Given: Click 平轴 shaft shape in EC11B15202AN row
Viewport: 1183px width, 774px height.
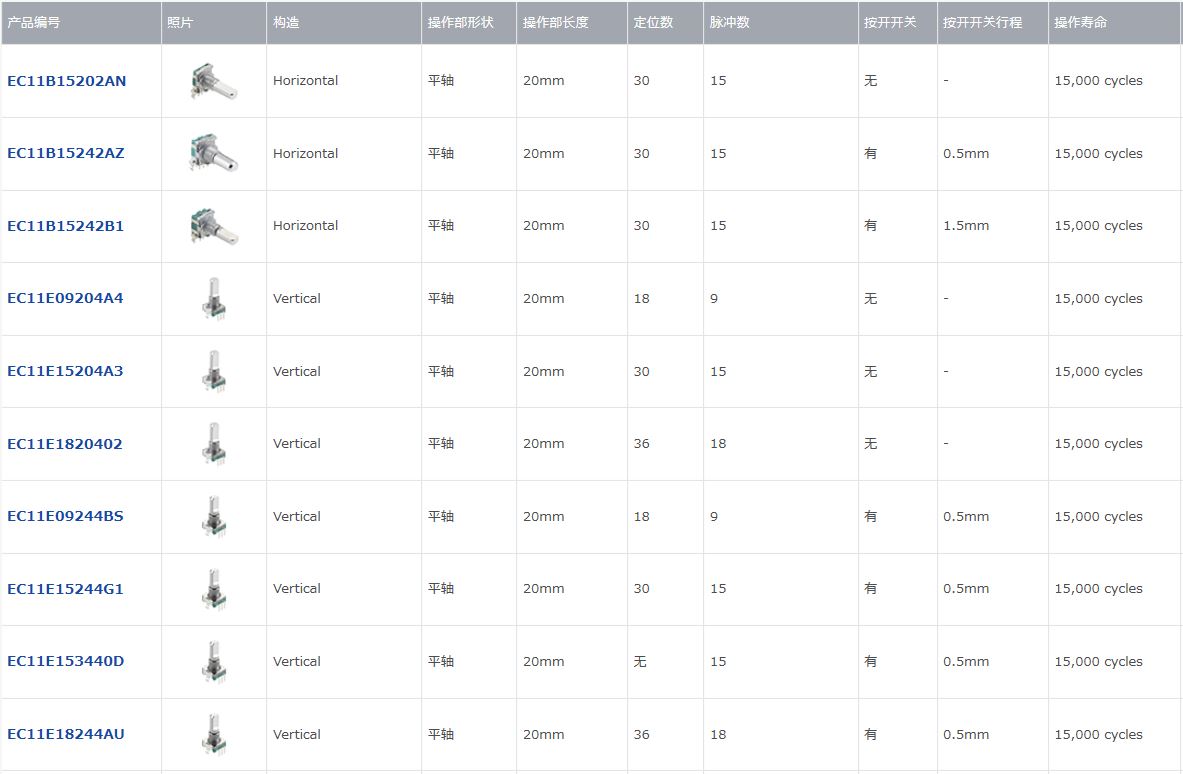Looking at the screenshot, I should coord(441,81).
